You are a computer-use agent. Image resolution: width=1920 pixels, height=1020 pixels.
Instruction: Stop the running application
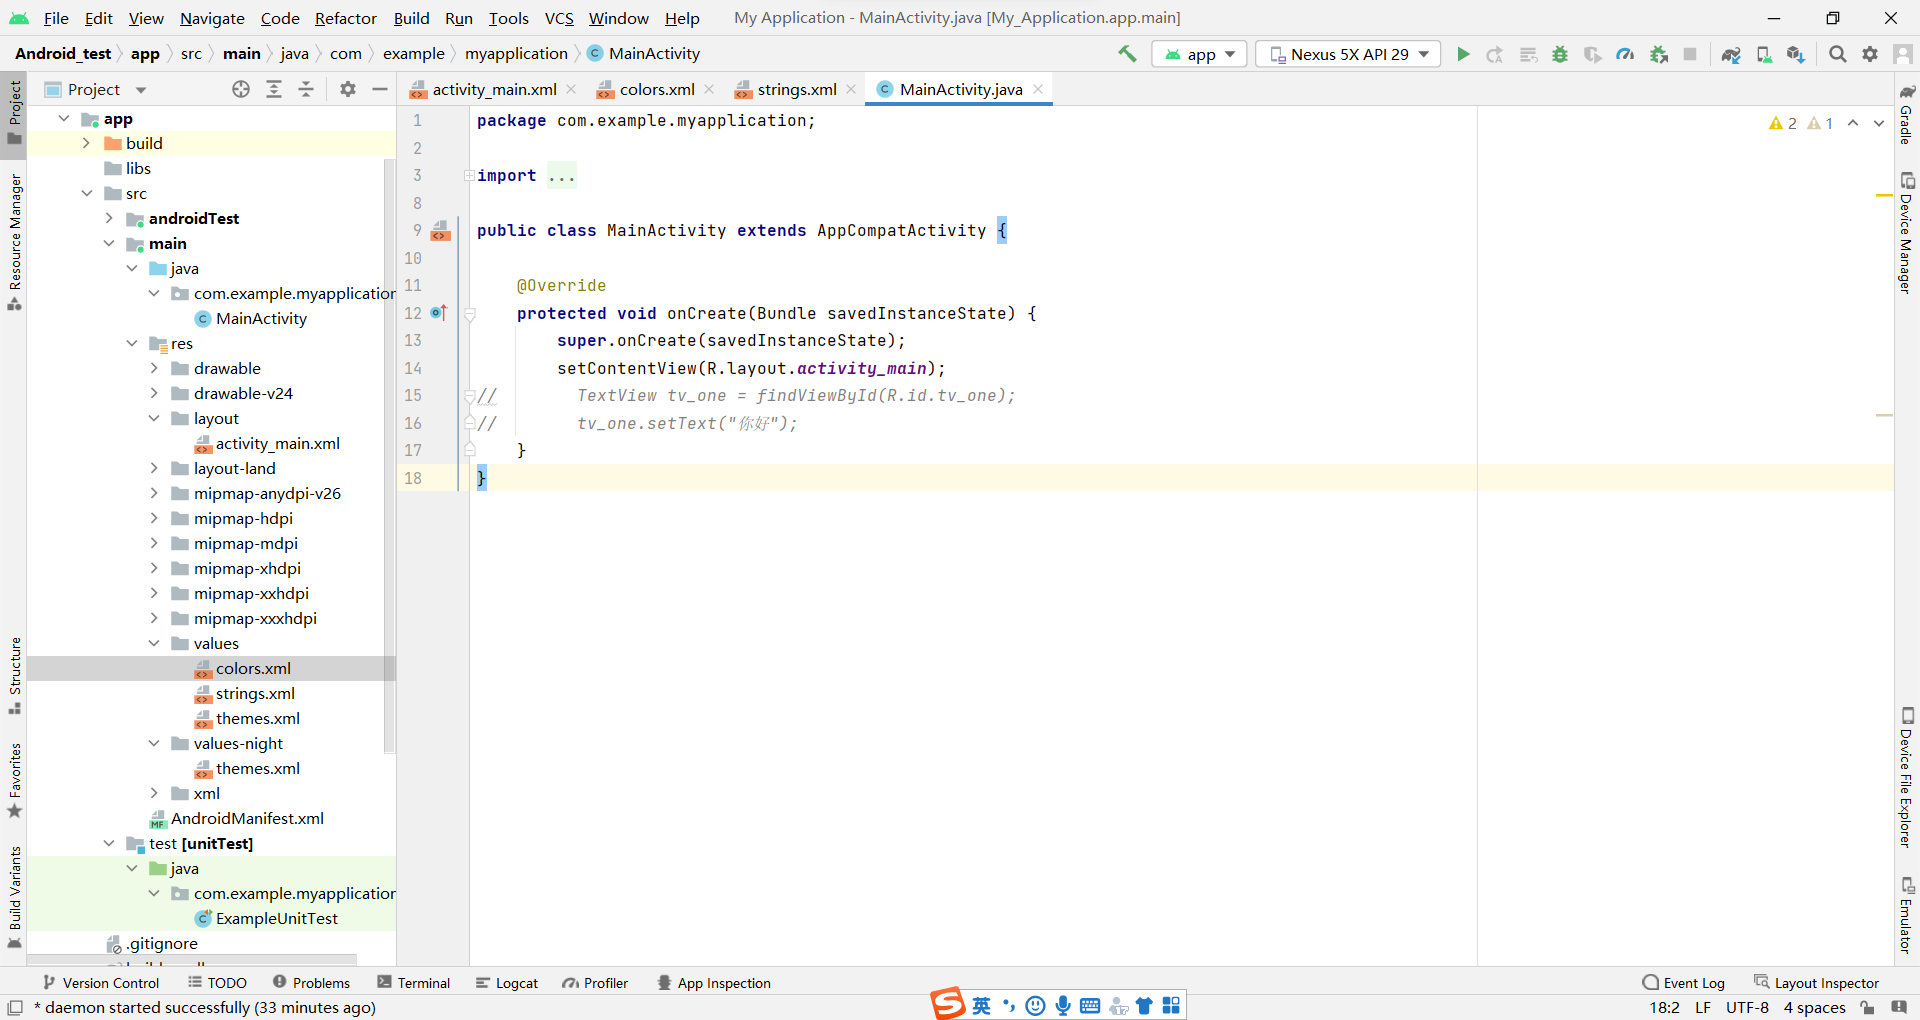1690,54
